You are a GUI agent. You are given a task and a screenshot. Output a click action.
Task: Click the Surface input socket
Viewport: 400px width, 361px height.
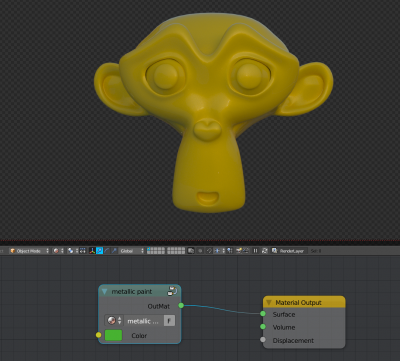point(263,314)
